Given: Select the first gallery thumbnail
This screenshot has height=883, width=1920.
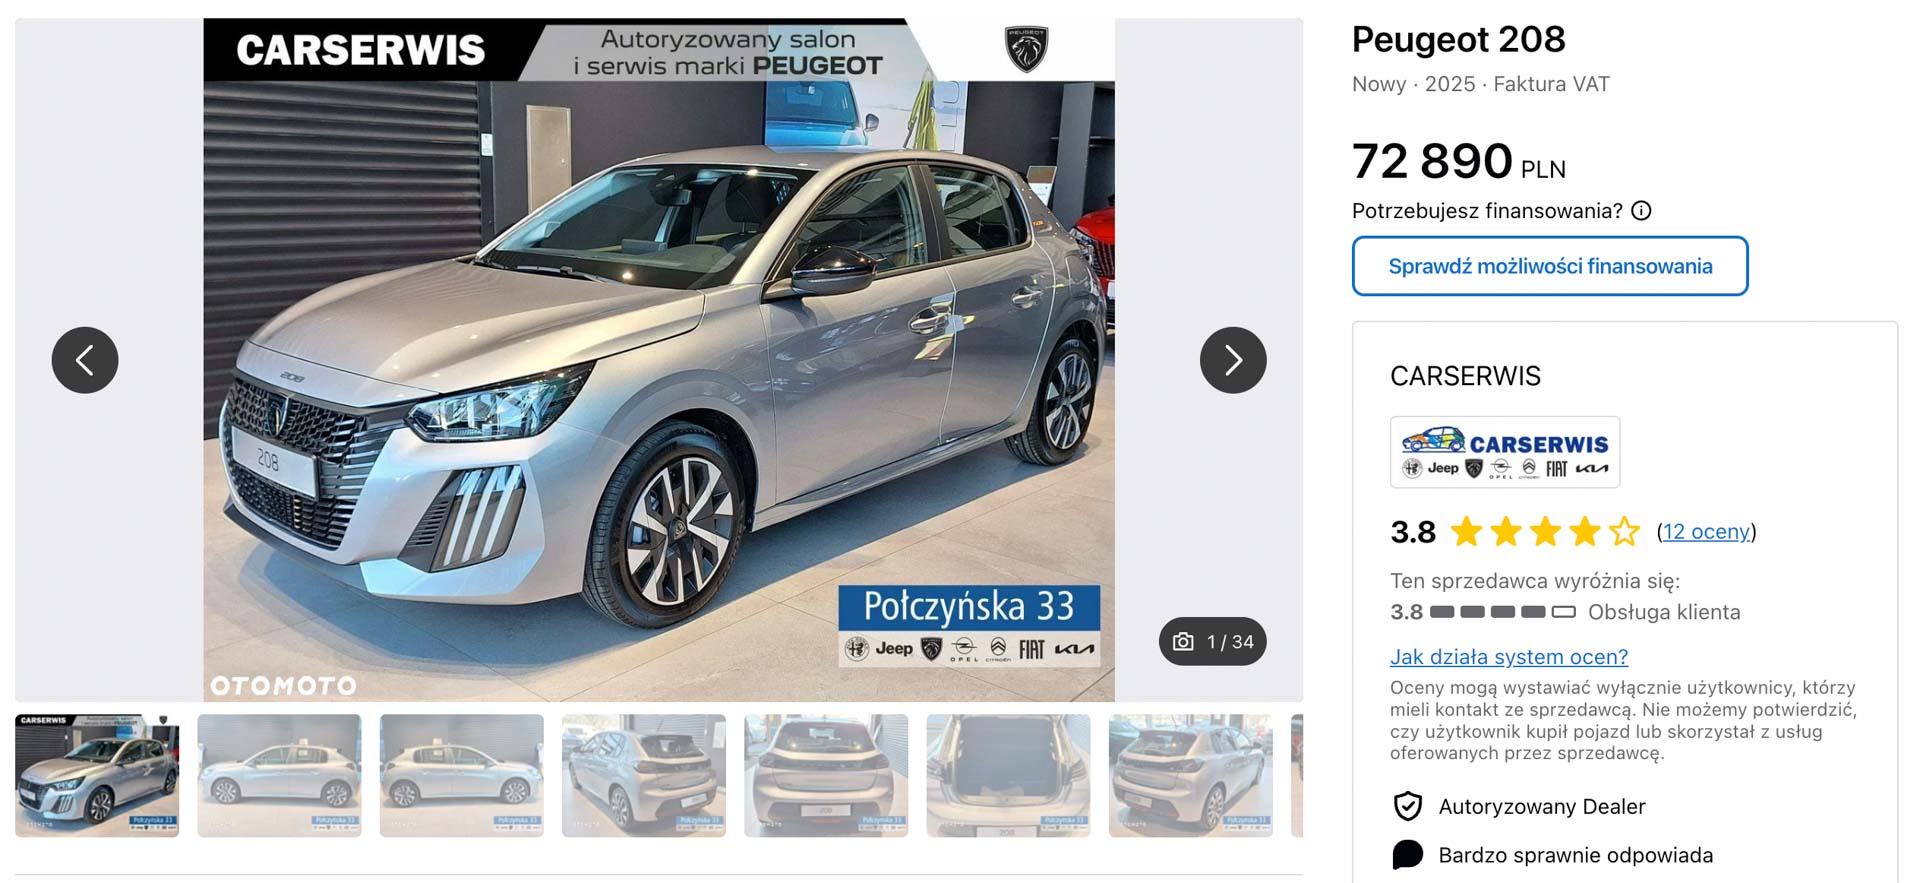Looking at the screenshot, I should pyautogui.click(x=97, y=775).
